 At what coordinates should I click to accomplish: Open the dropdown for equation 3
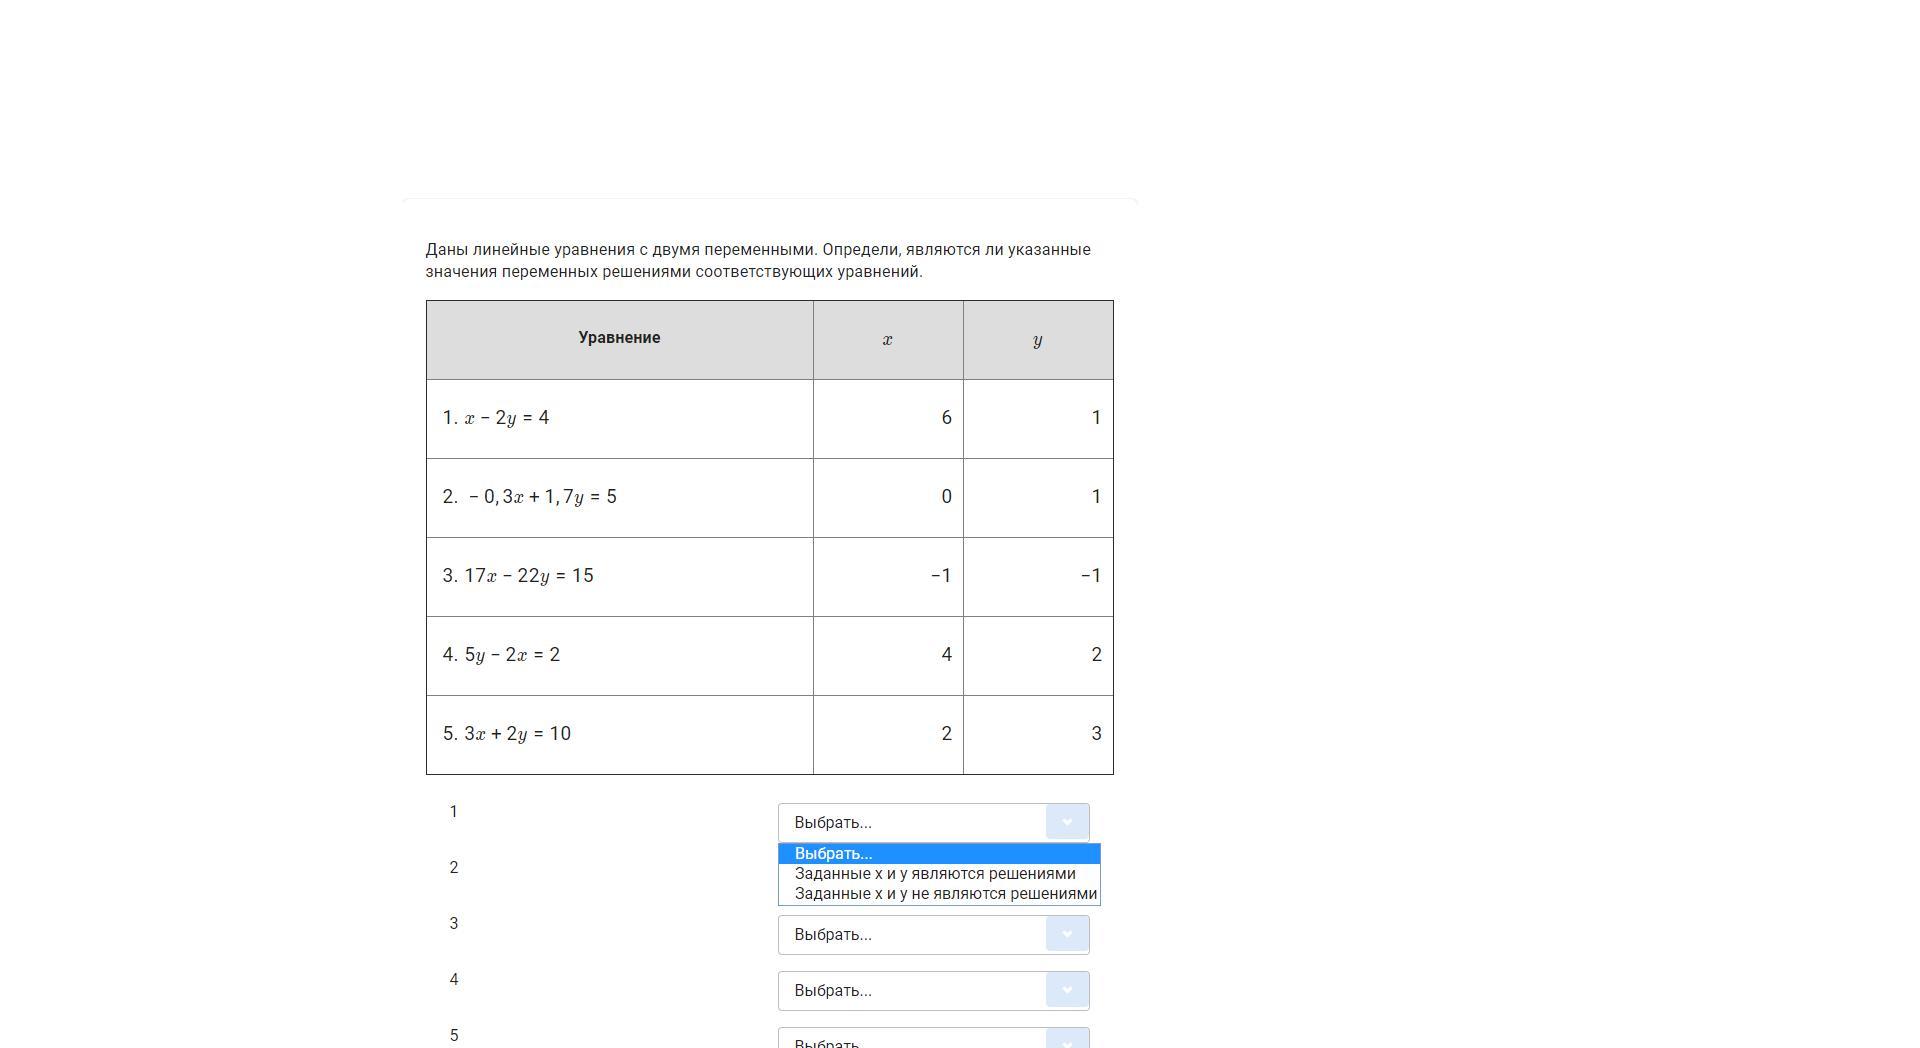[933, 934]
